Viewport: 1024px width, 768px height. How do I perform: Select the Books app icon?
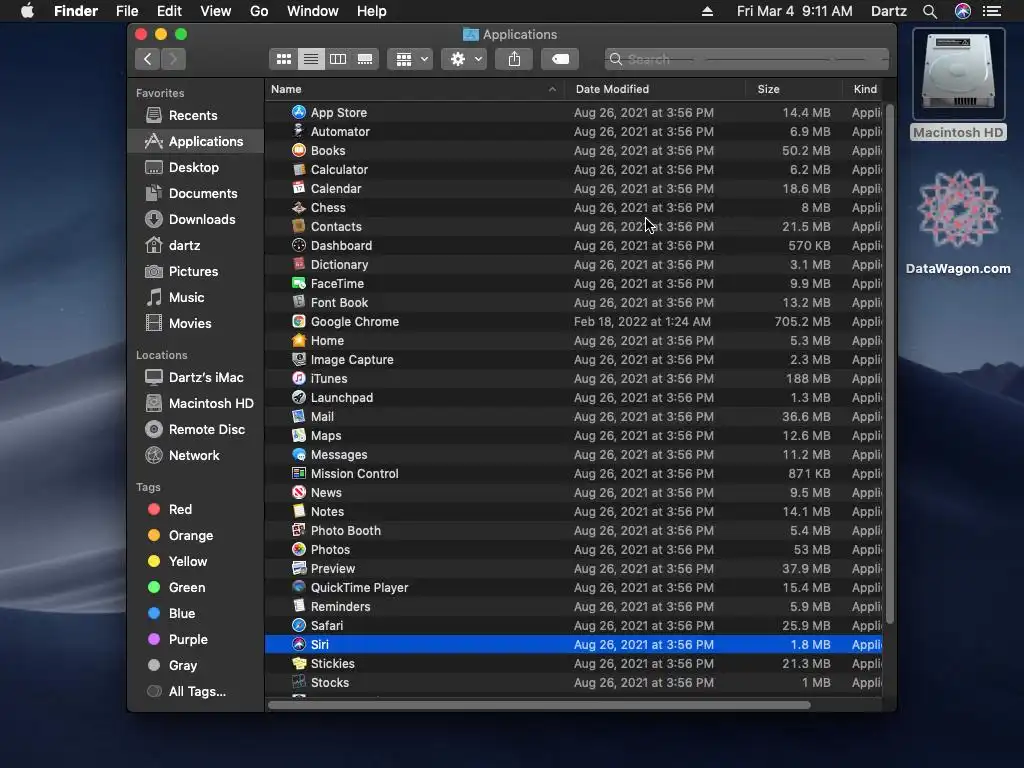click(298, 150)
